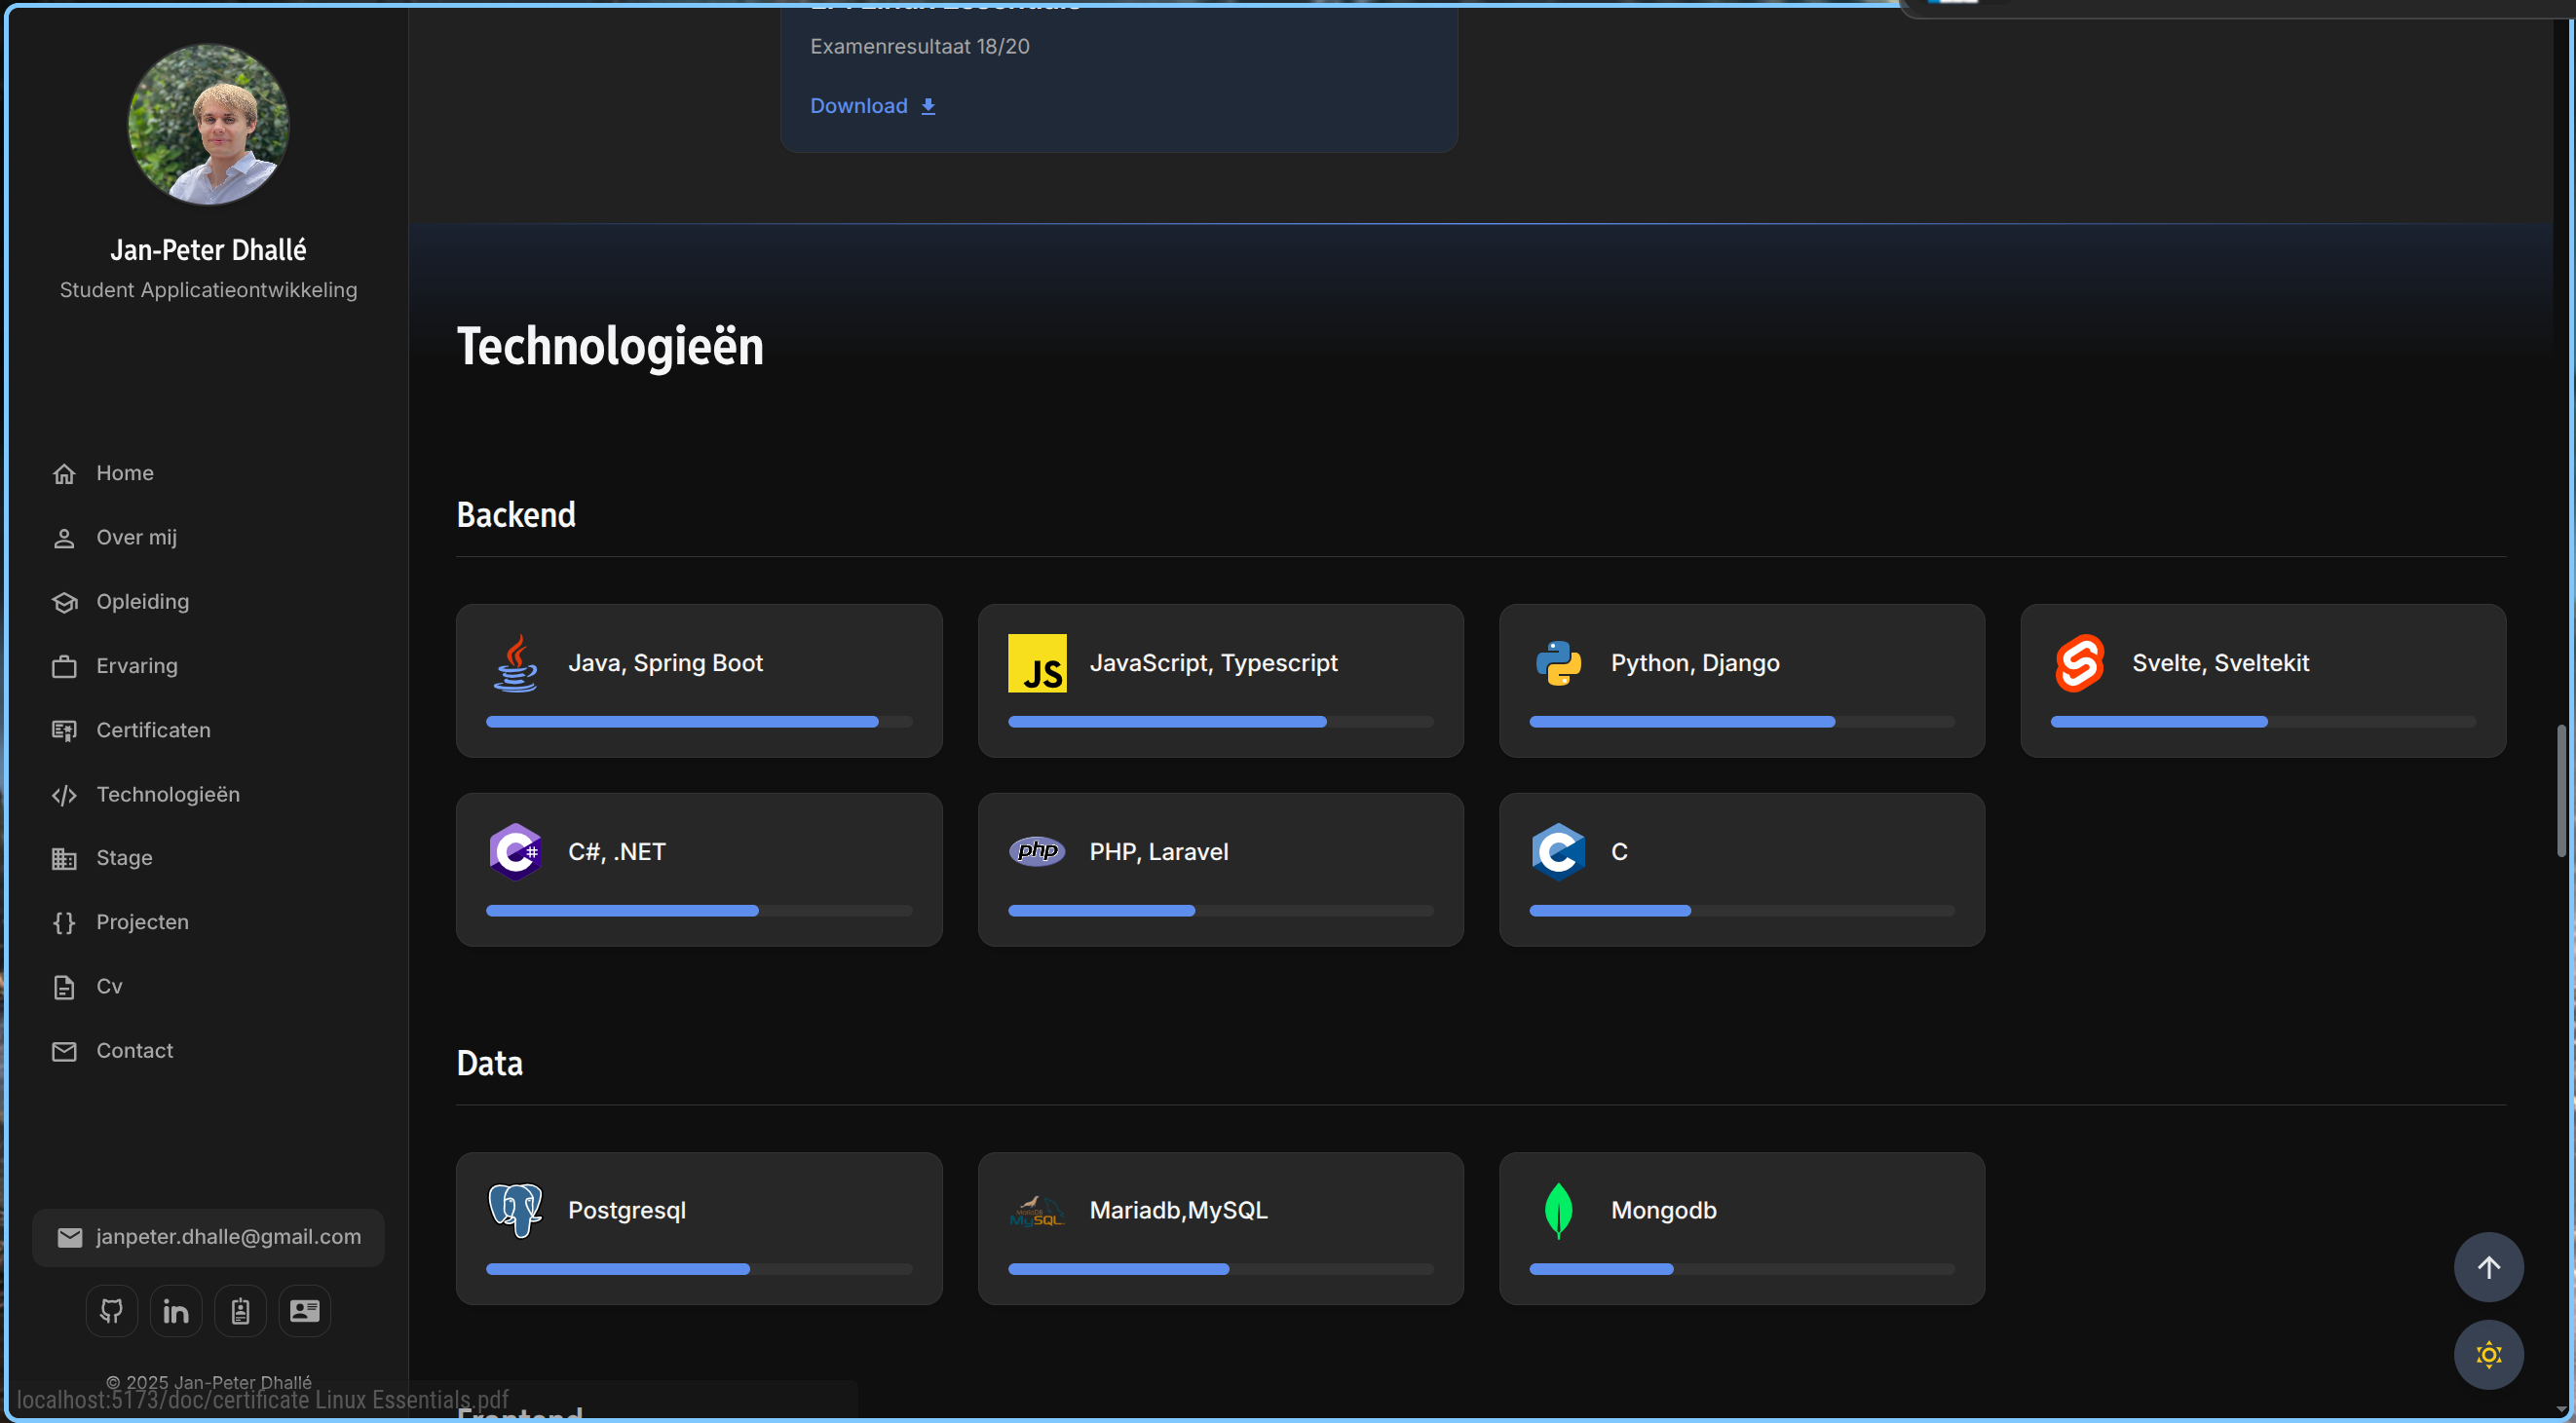Click the Over mij person icon
Image resolution: width=2576 pixels, height=1423 pixels.
[64, 538]
